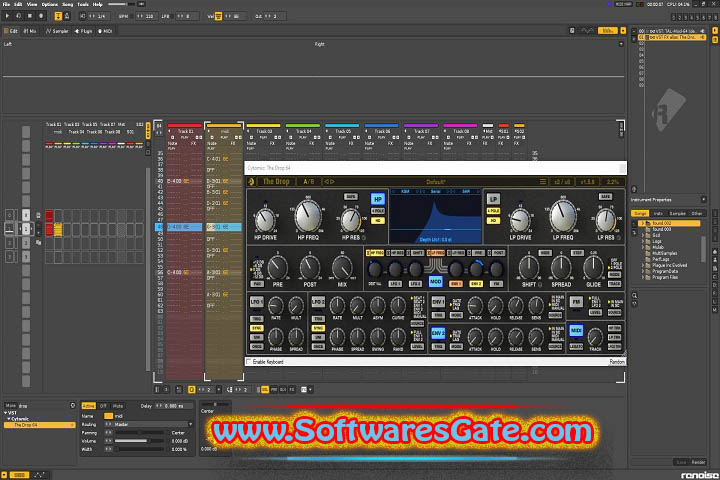Switch to the Edit tab
Image resolution: width=720 pixels, height=480 pixels.
11,31
